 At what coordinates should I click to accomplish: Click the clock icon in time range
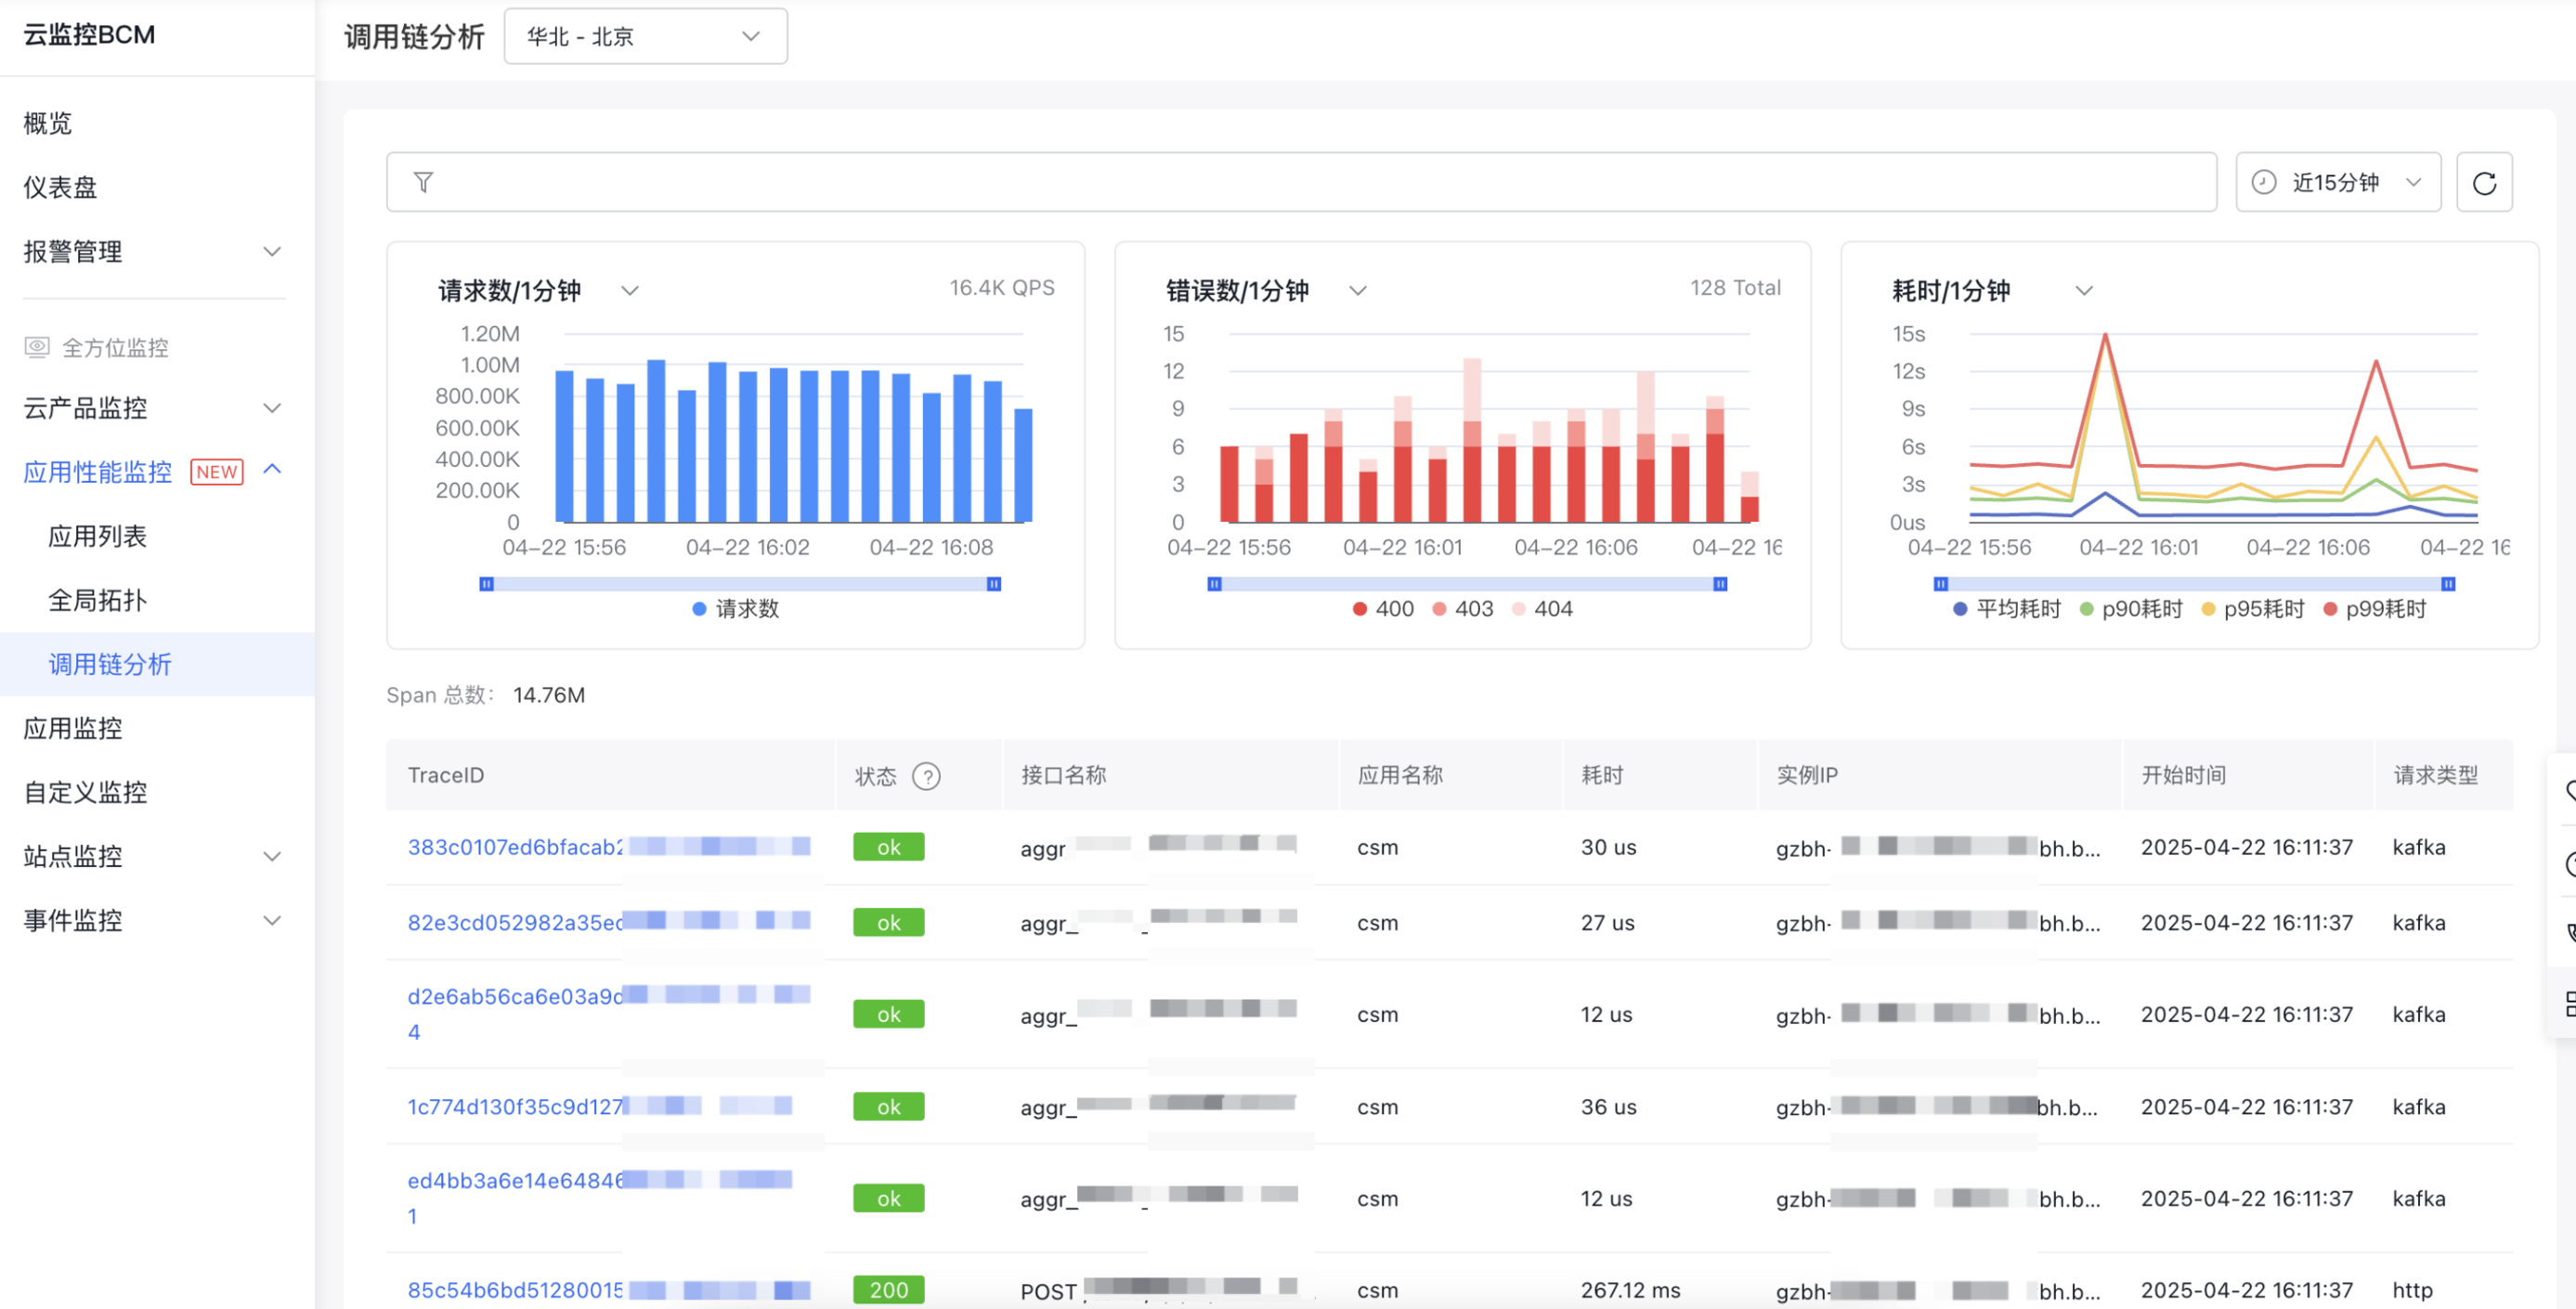pos(2264,182)
